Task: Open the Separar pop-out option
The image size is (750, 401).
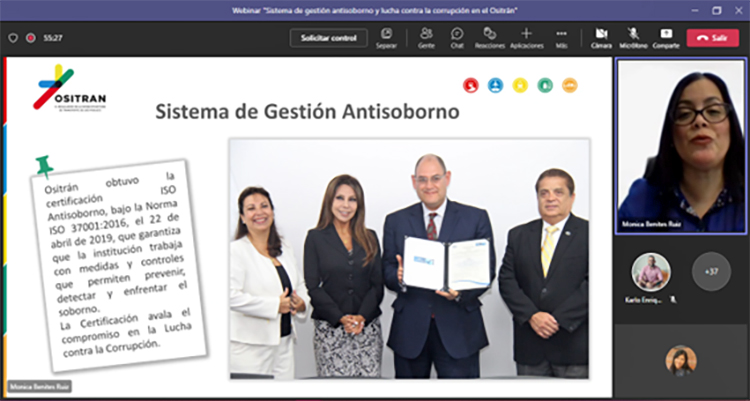Action: [x=386, y=38]
